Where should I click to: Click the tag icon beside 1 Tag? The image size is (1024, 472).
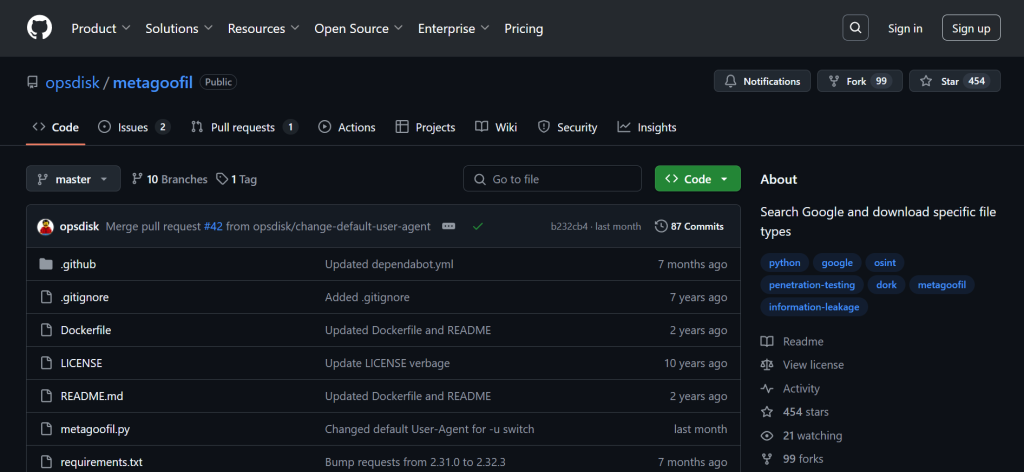222,179
